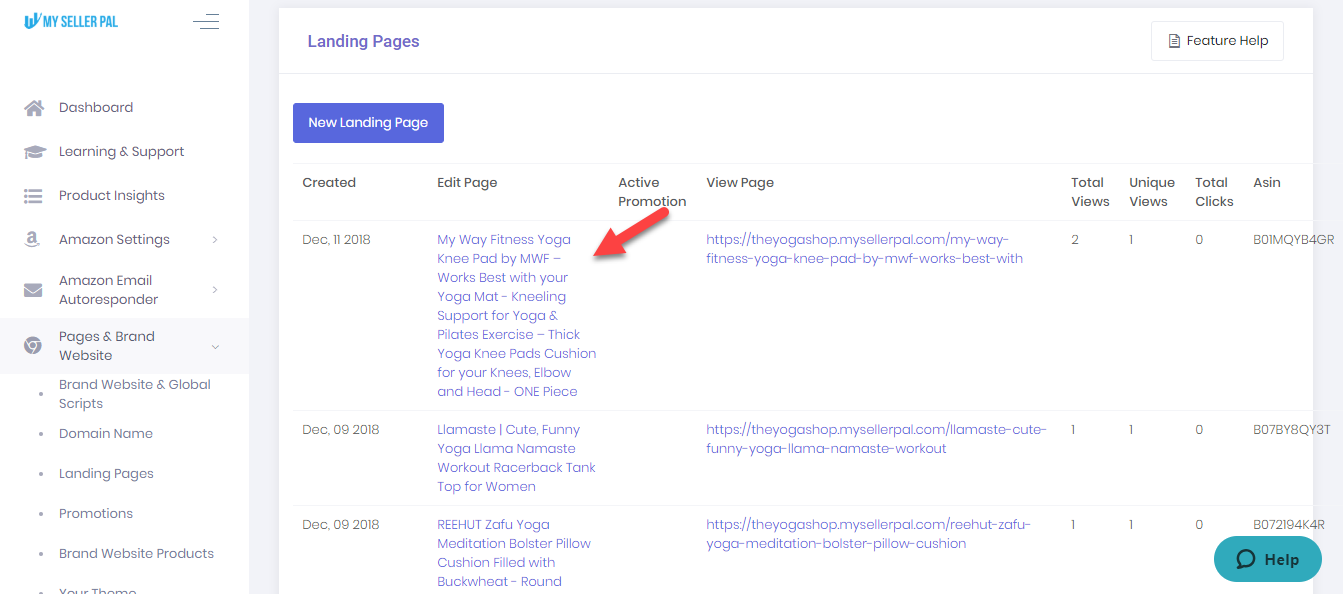Open Feature Help

(1217, 41)
